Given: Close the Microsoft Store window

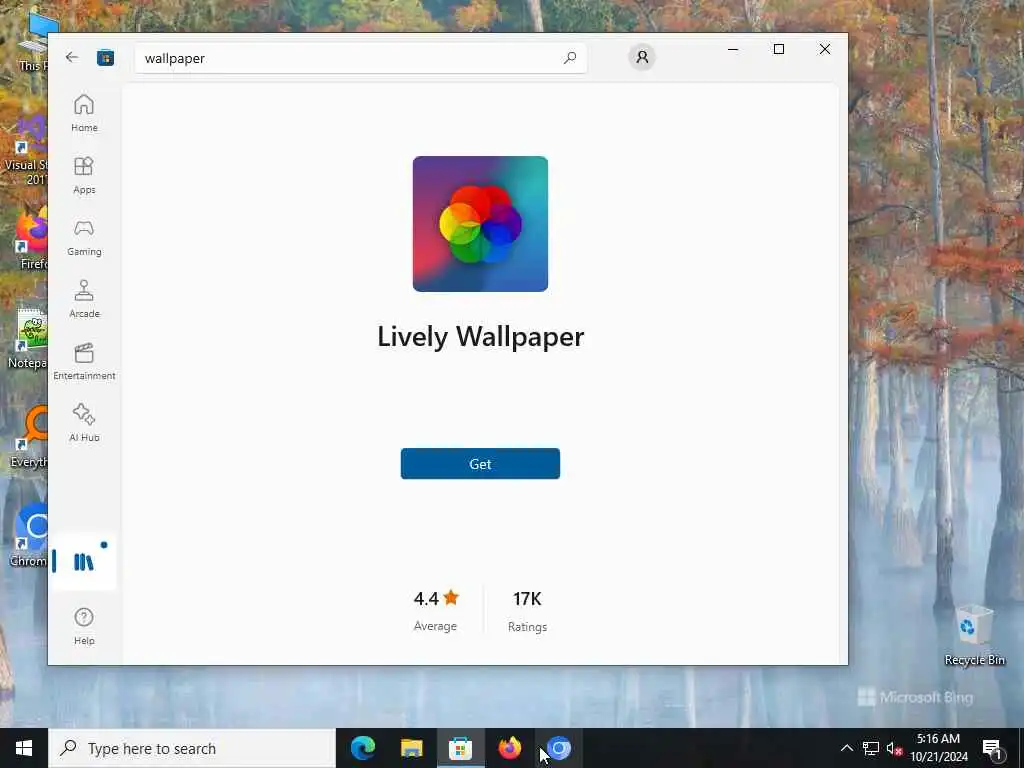Looking at the screenshot, I should click(x=825, y=49).
